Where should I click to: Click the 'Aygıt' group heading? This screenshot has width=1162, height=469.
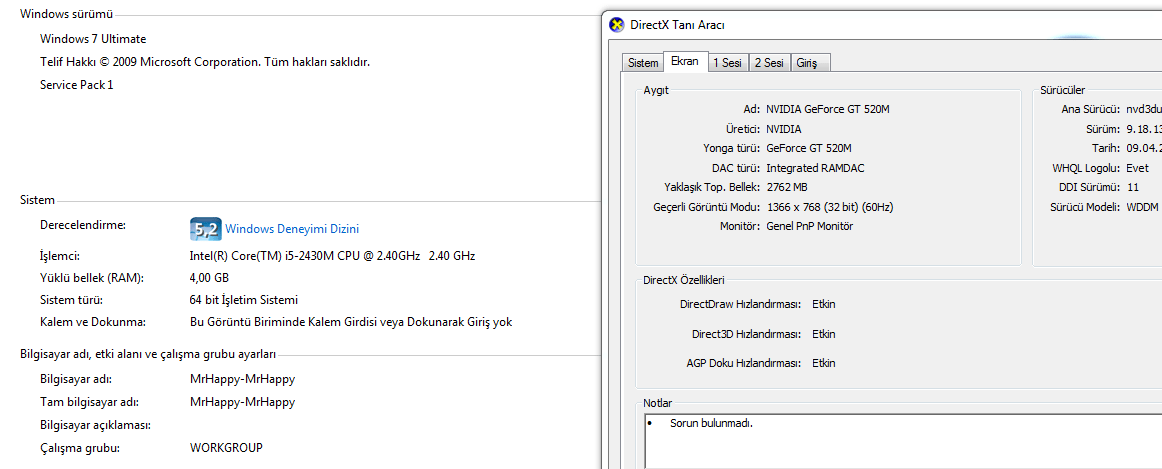point(656,90)
